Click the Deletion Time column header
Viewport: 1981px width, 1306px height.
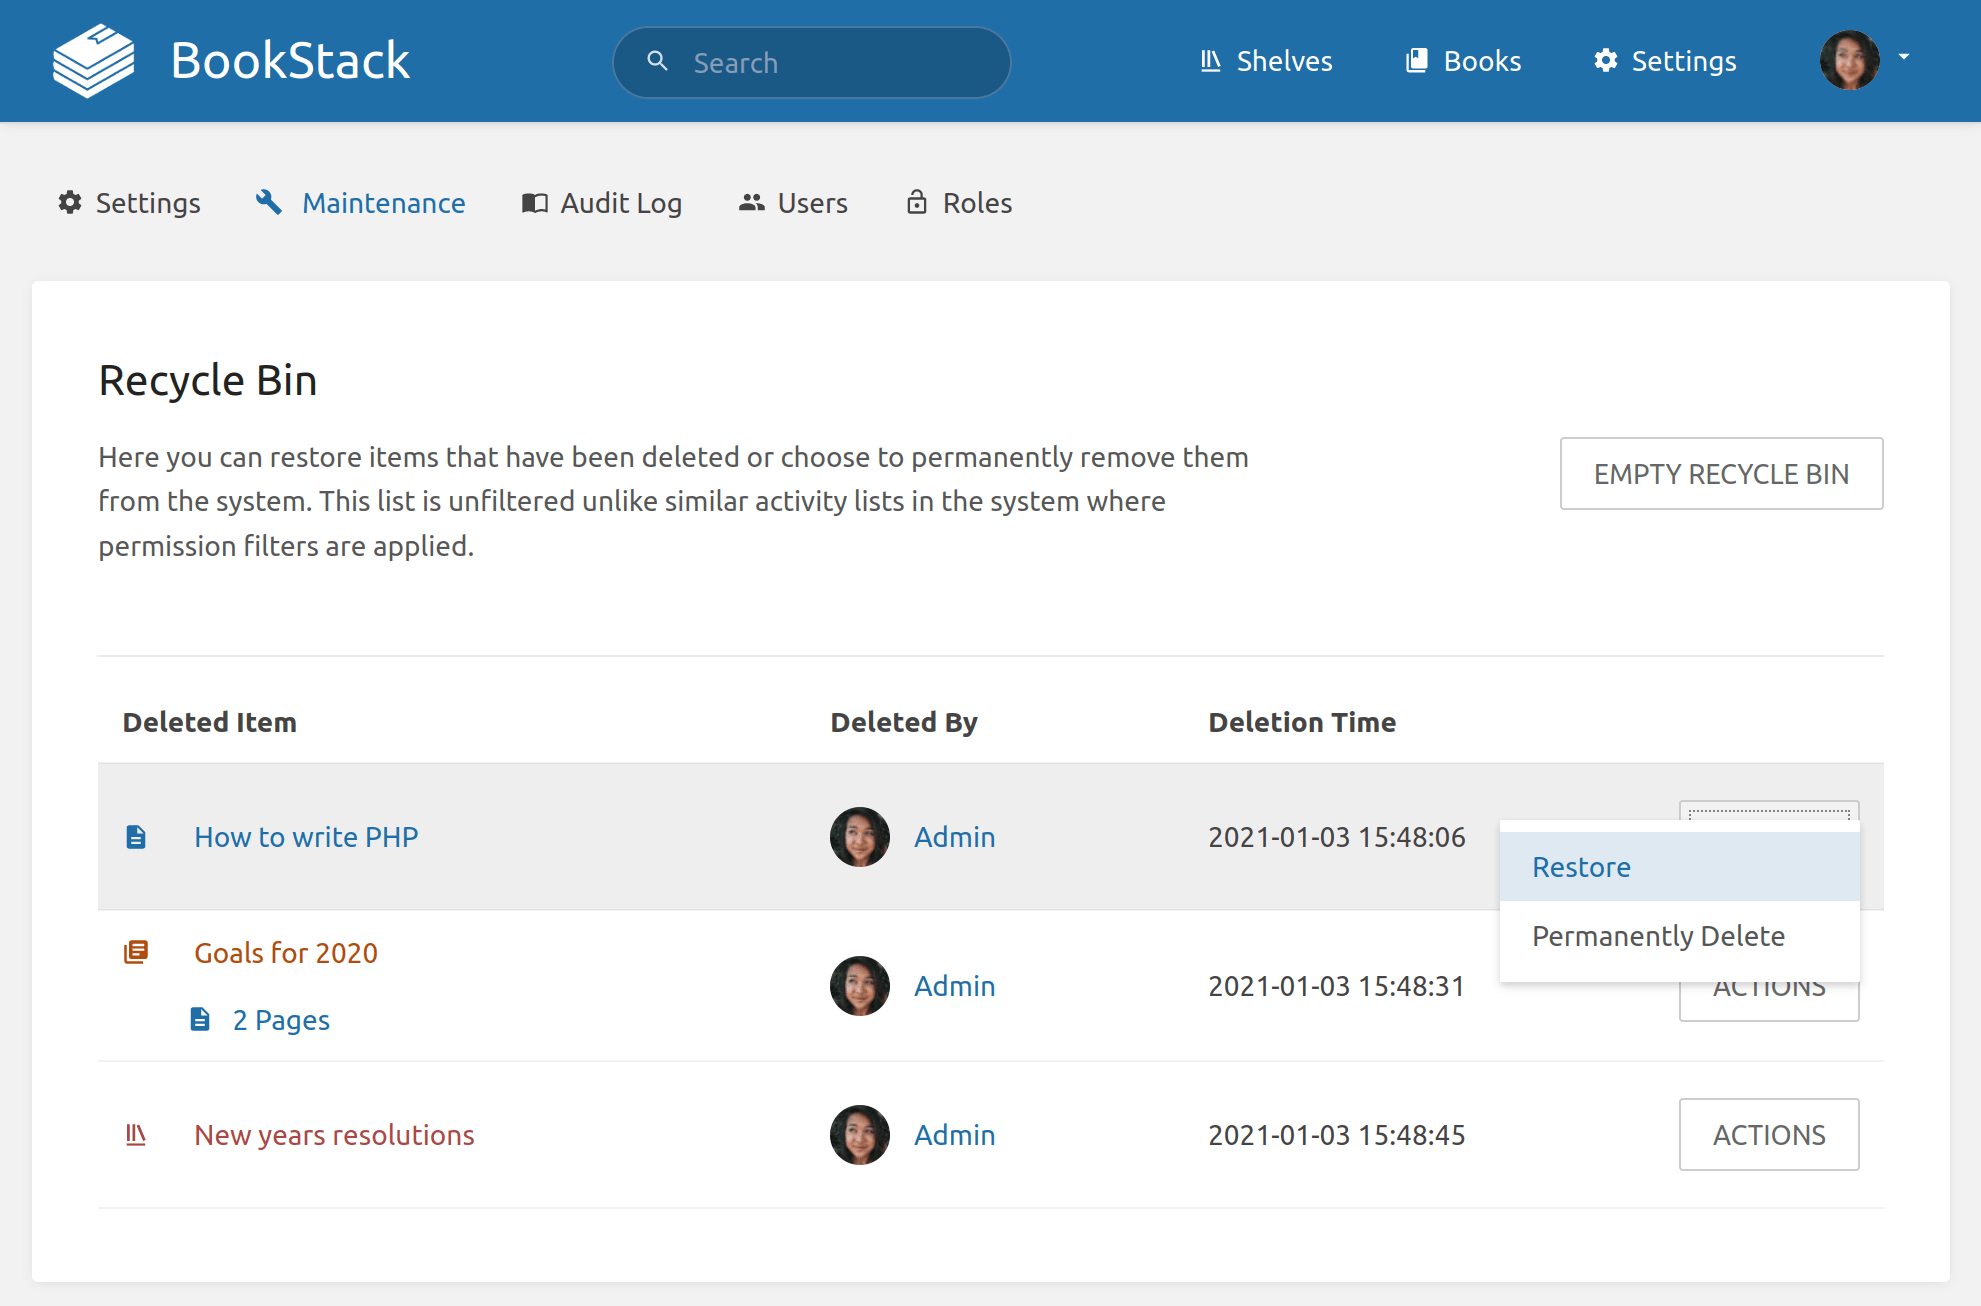tap(1302, 722)
